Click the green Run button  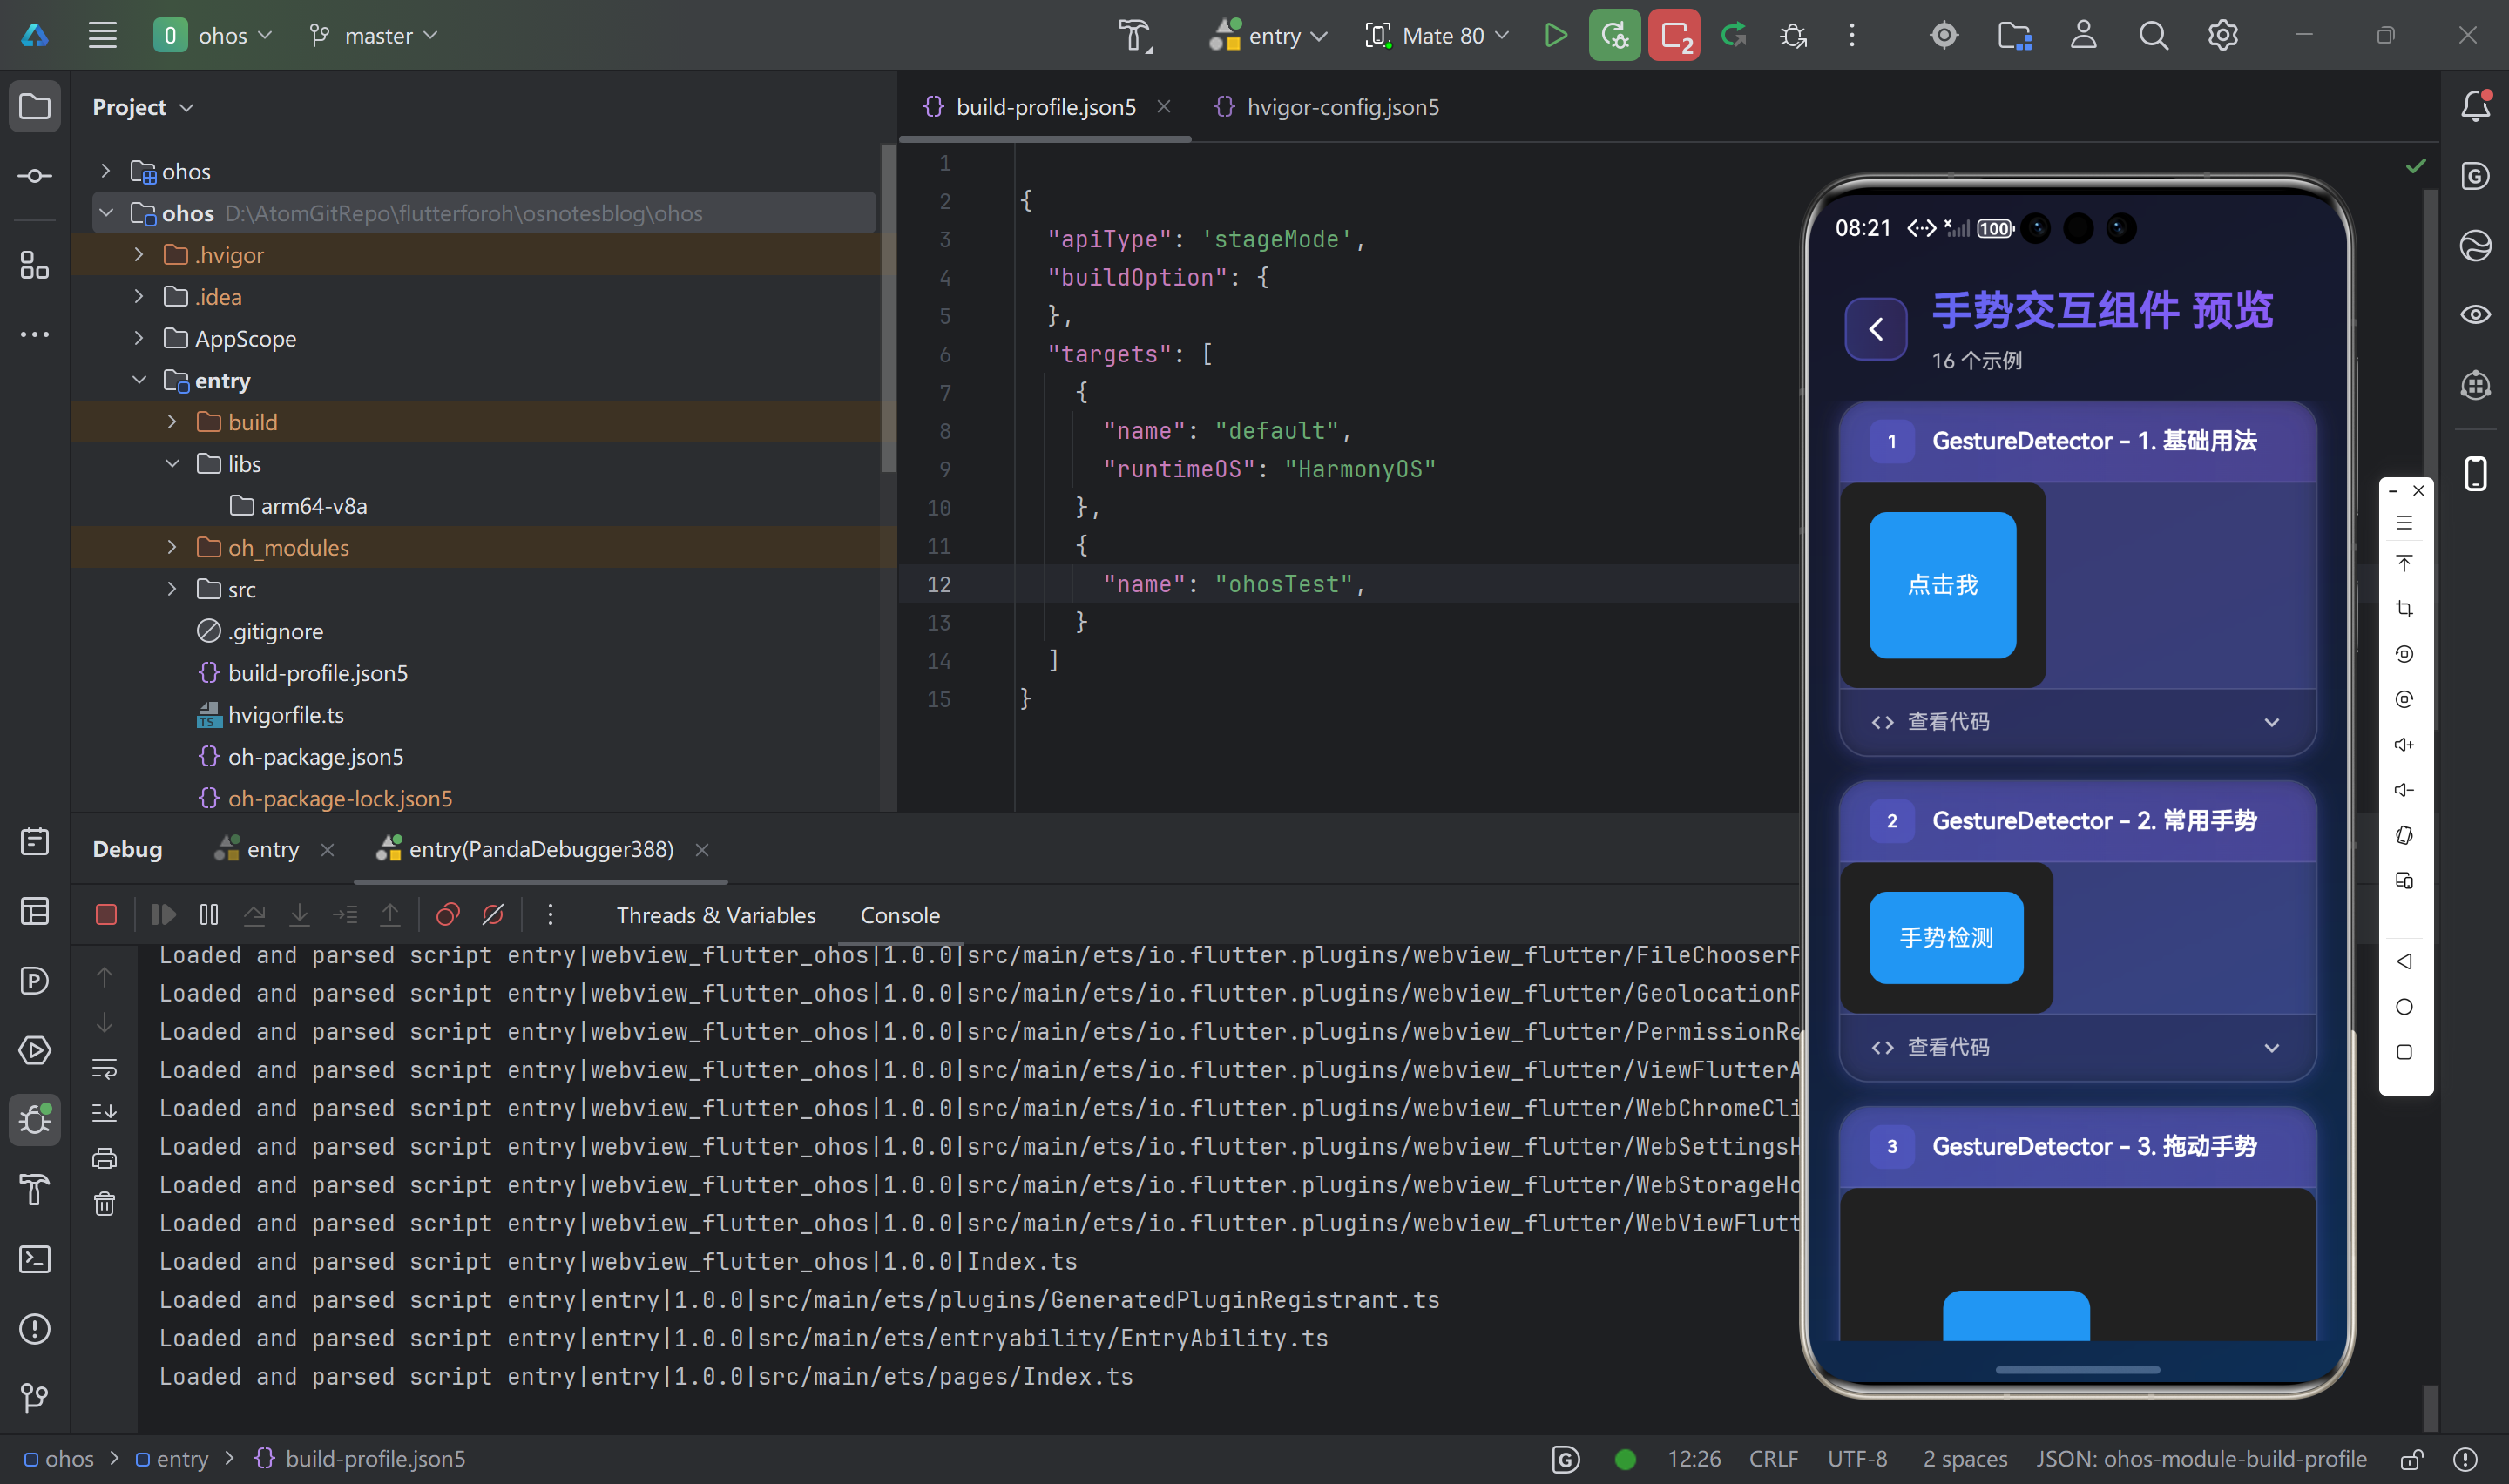pyautogui.click(x=1555, y=36)
